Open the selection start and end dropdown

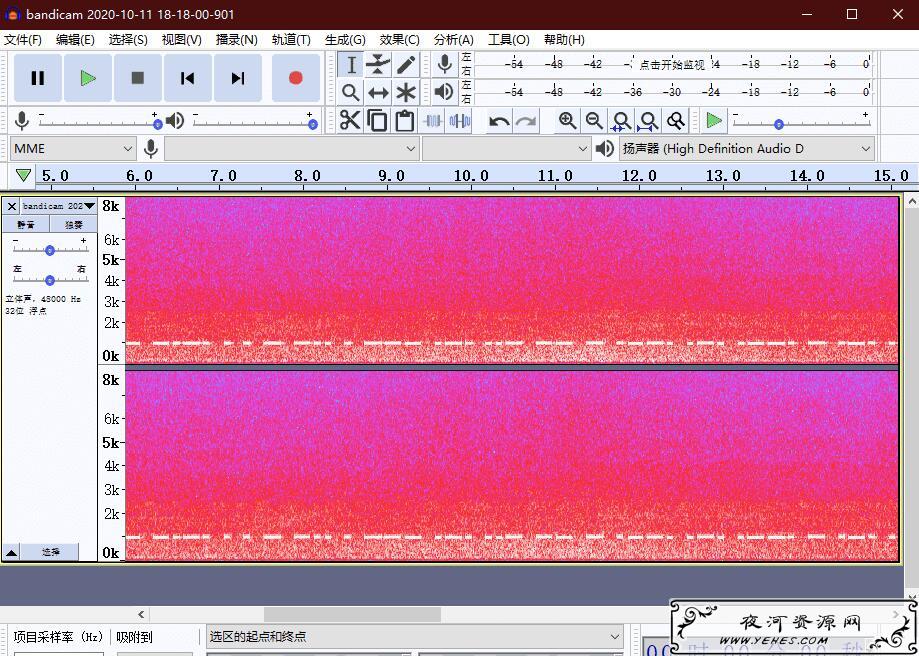pos(415,637)
